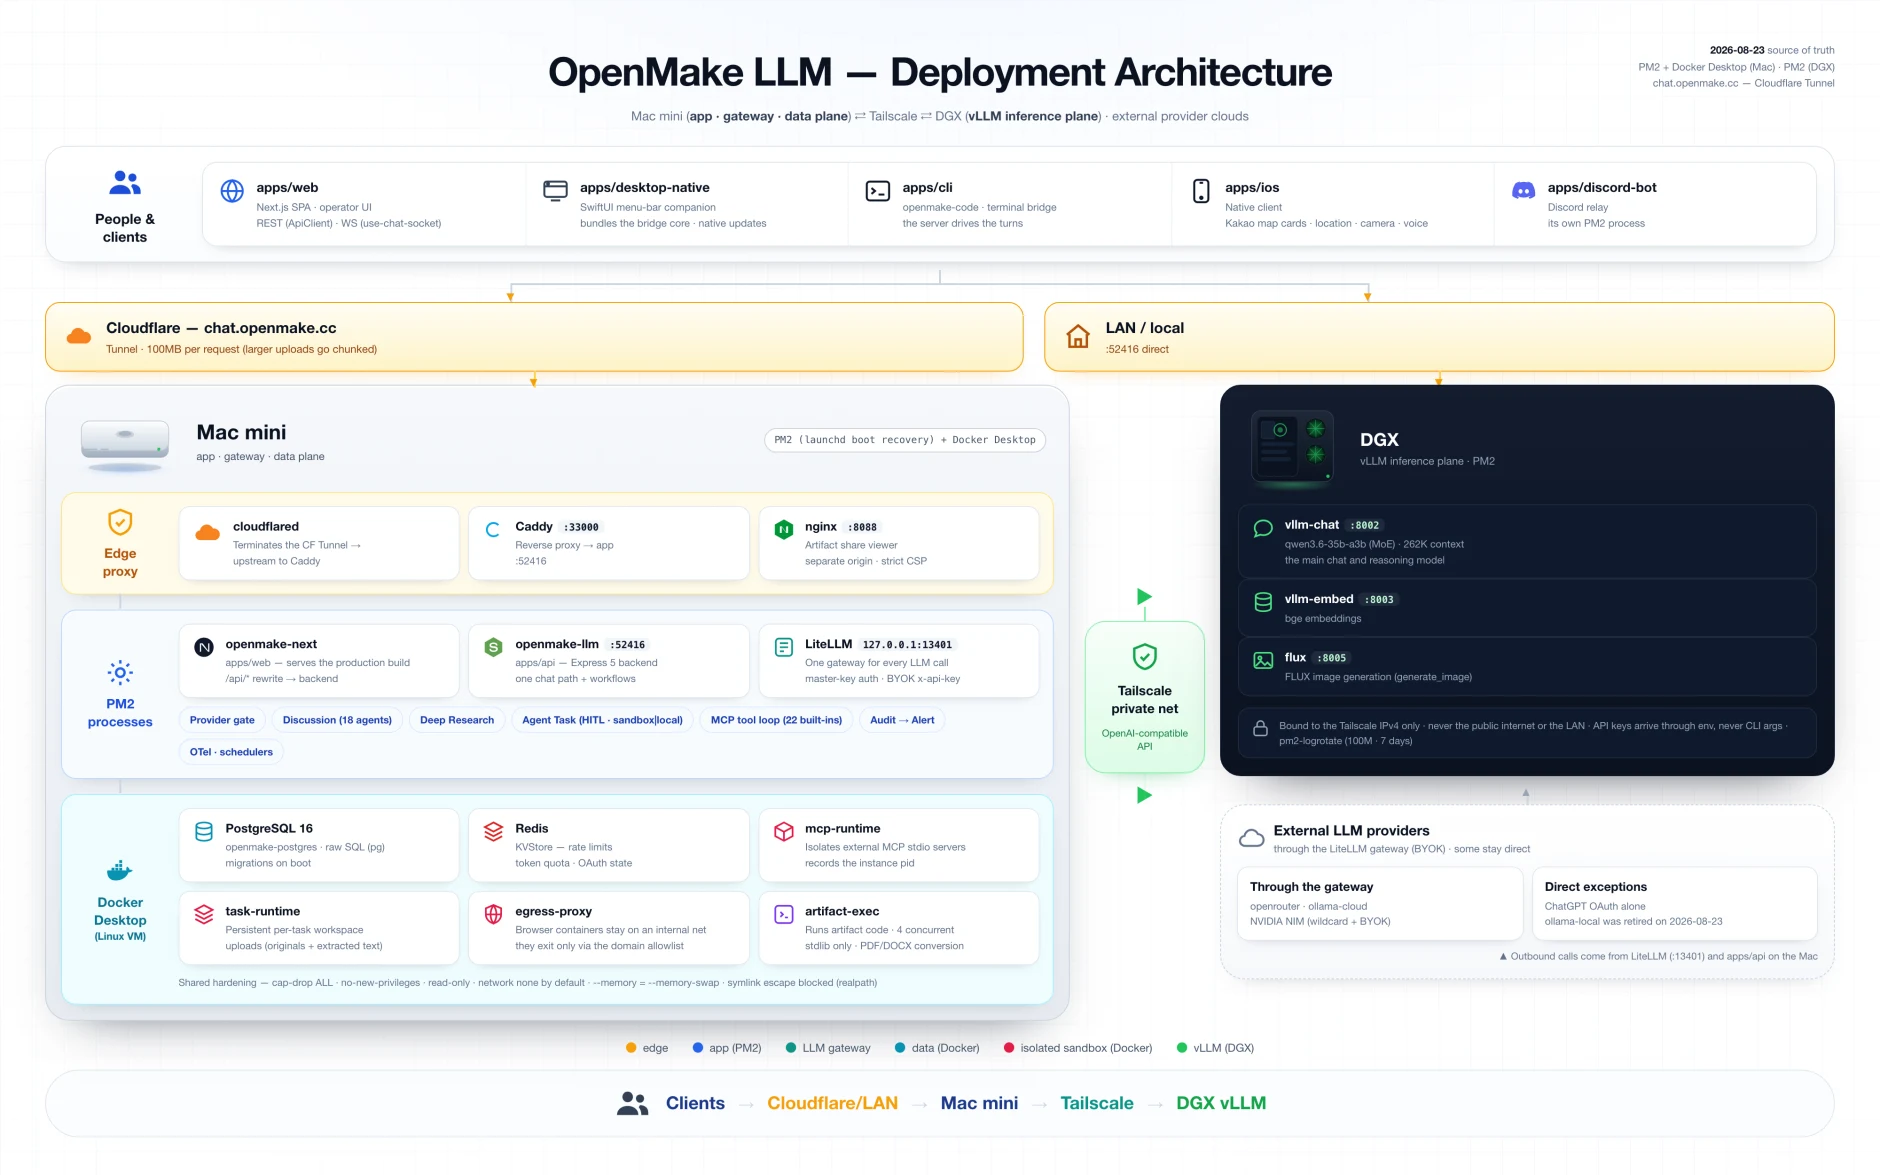Click the artifact-exec terminal icon
1880x1175 pixels.
pos(784,914)
